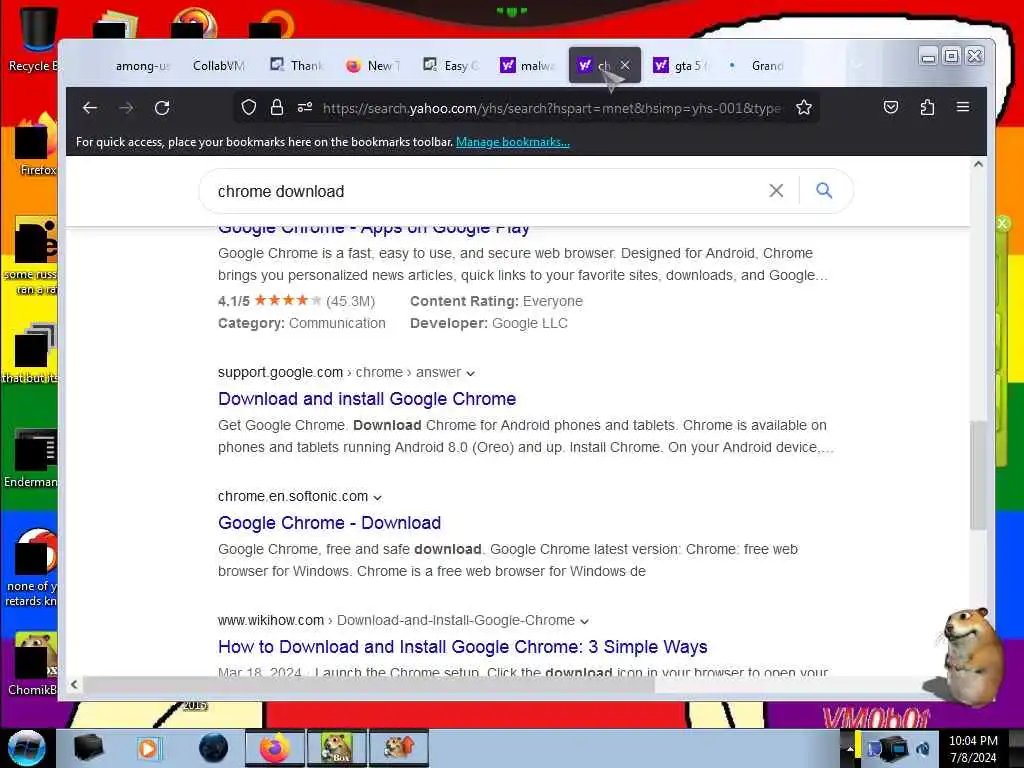Switch to the Easy tab
Screen dimensions: 1024x768
point(451,65)
